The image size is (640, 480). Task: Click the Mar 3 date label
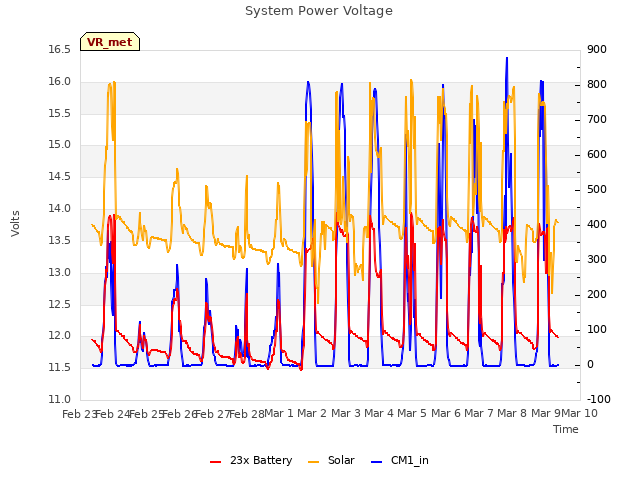(x=346, y=413)
